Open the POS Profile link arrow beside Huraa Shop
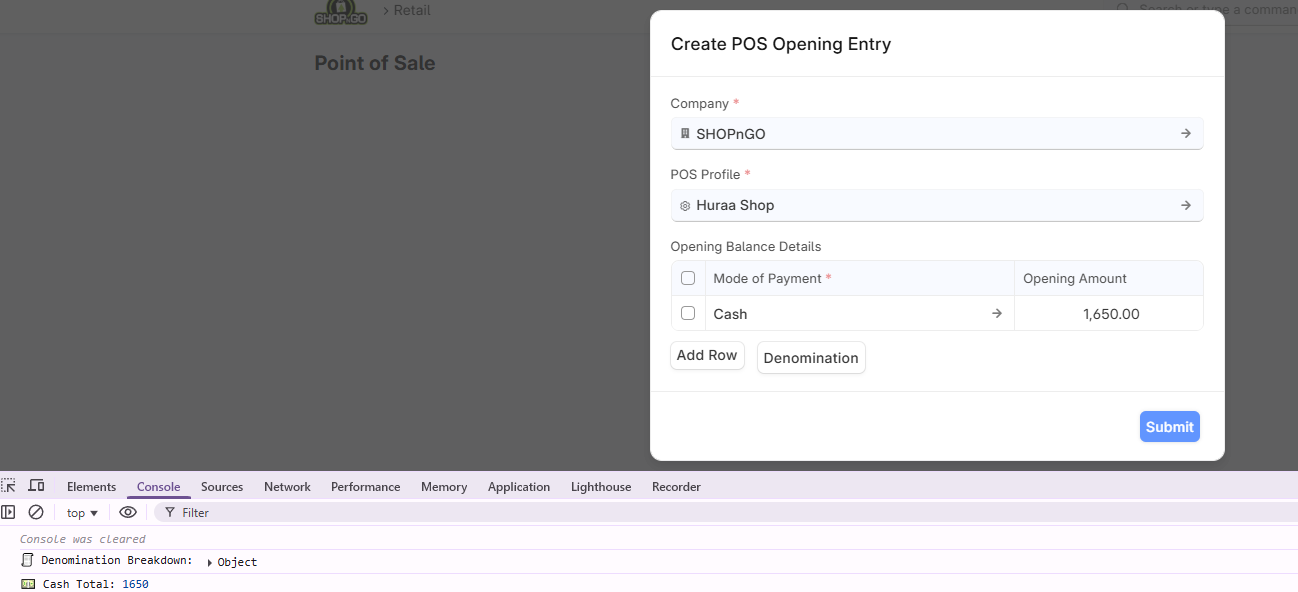Image resolution: width=1298 pixels, height=592 pixels. coord(1186,205)
